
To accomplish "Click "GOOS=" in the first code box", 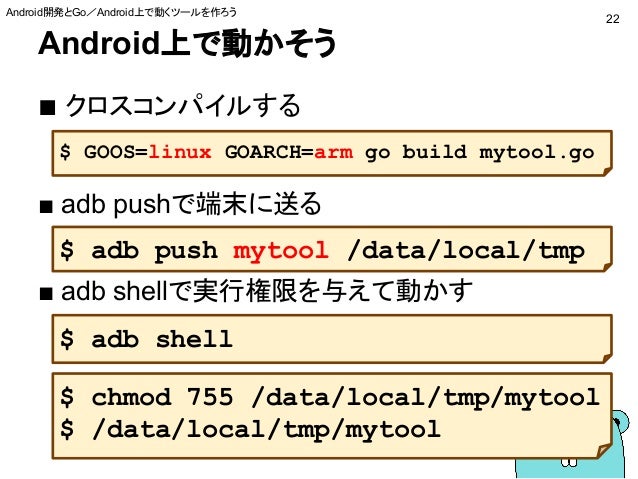I will (116, 152).
